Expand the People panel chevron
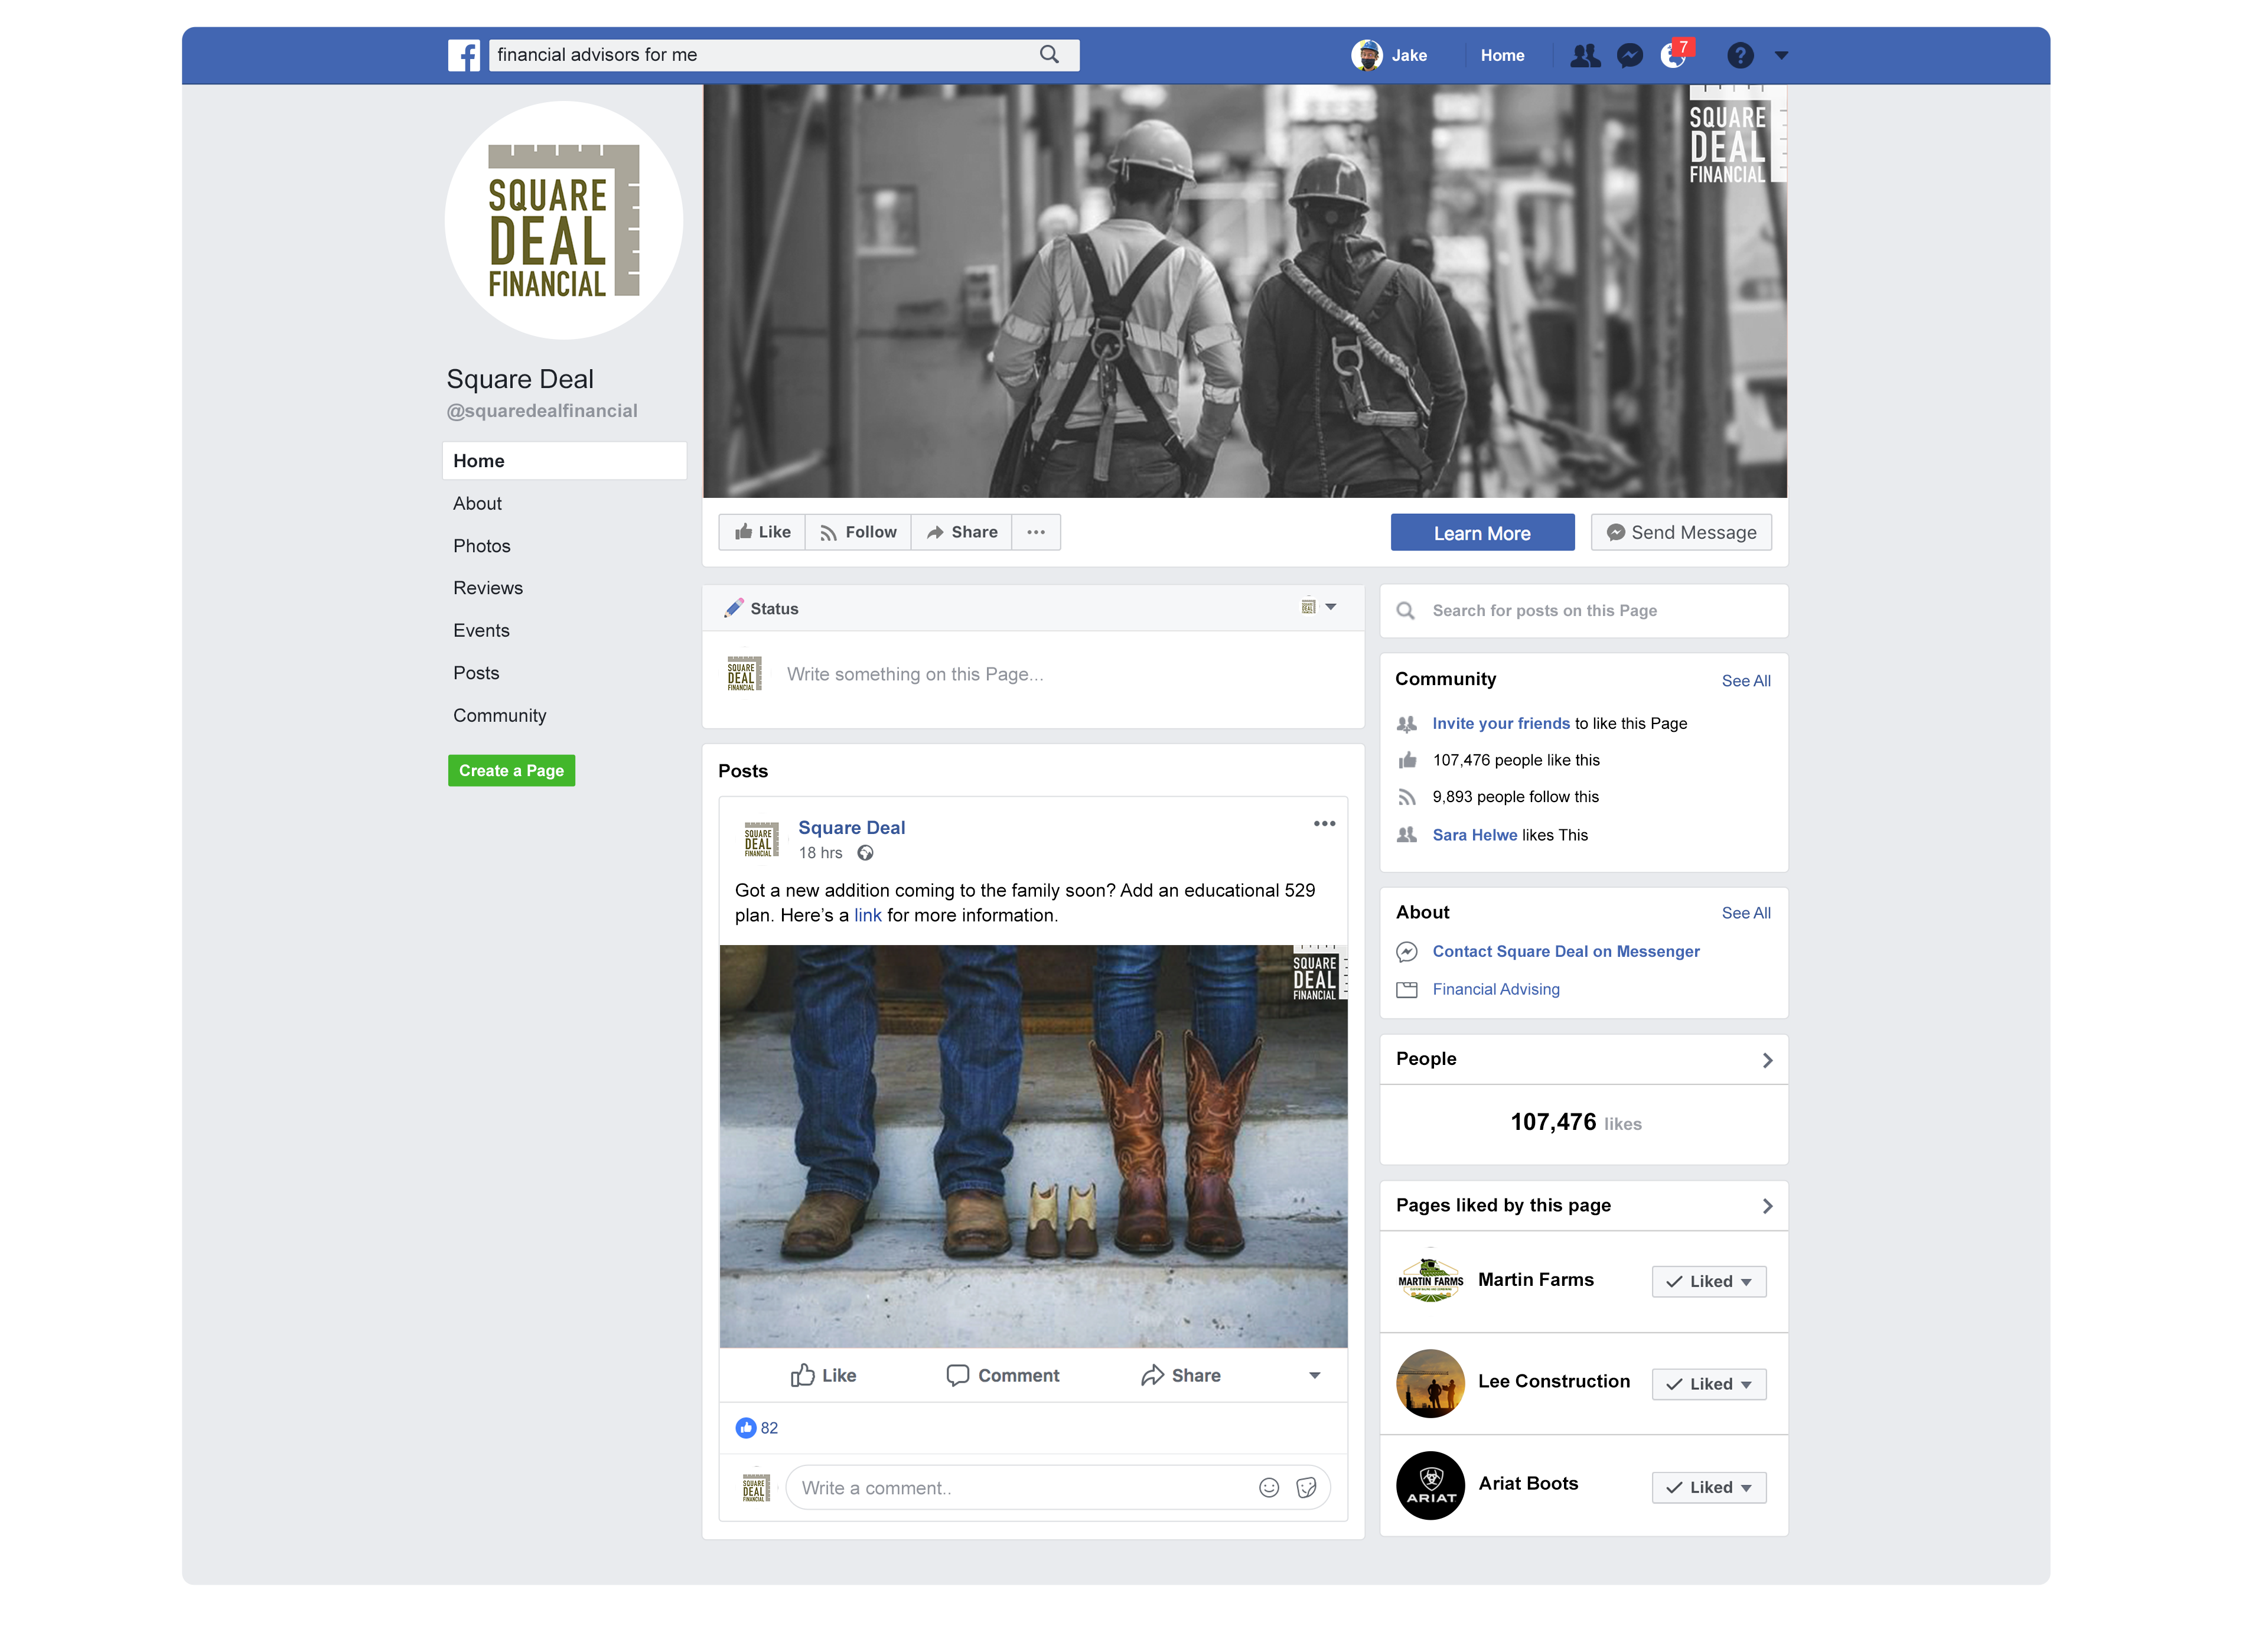The height and width of the screenshot is (1642, 2268). coord(1767,1061)
